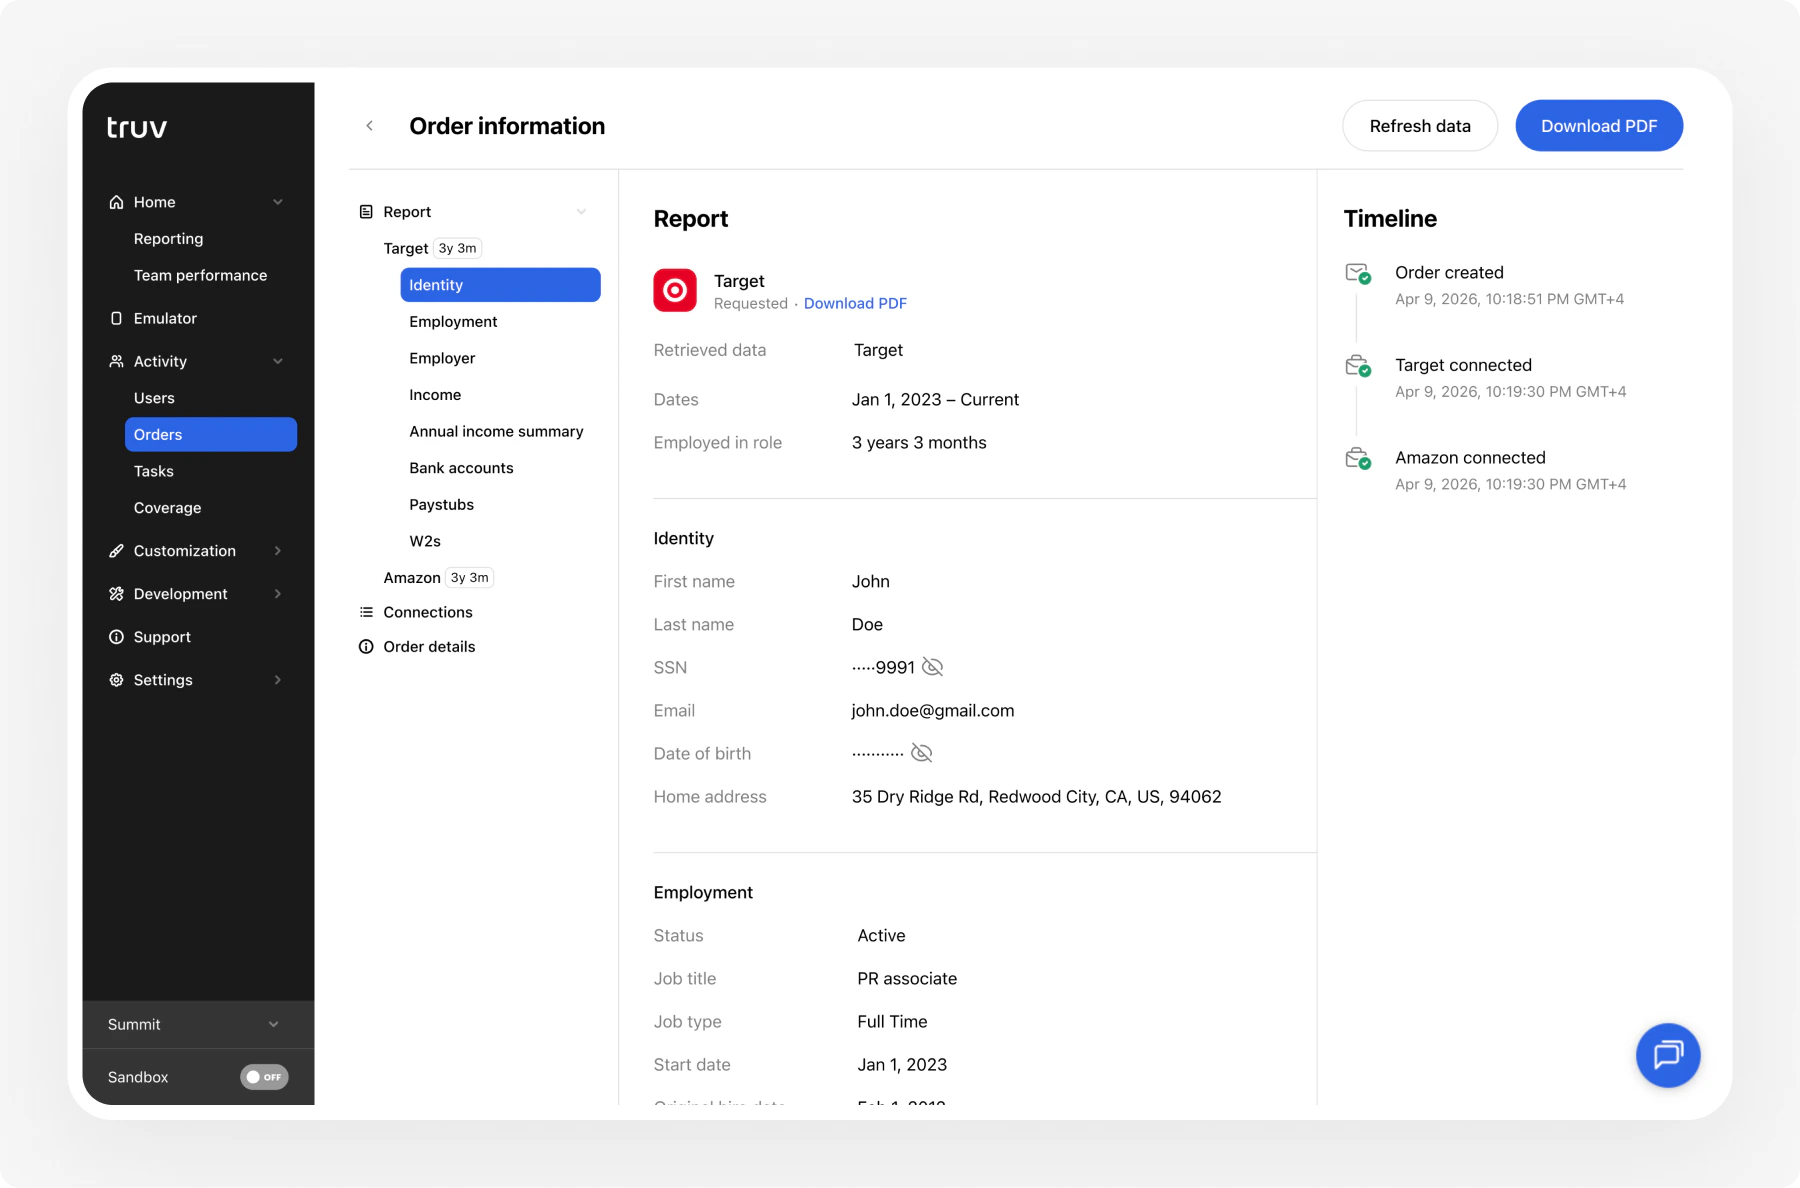The width and height of the screenshot is (1800, 1188).
Task: Toggle the Sandbox switch off
Action: [x=263, y=1077]
